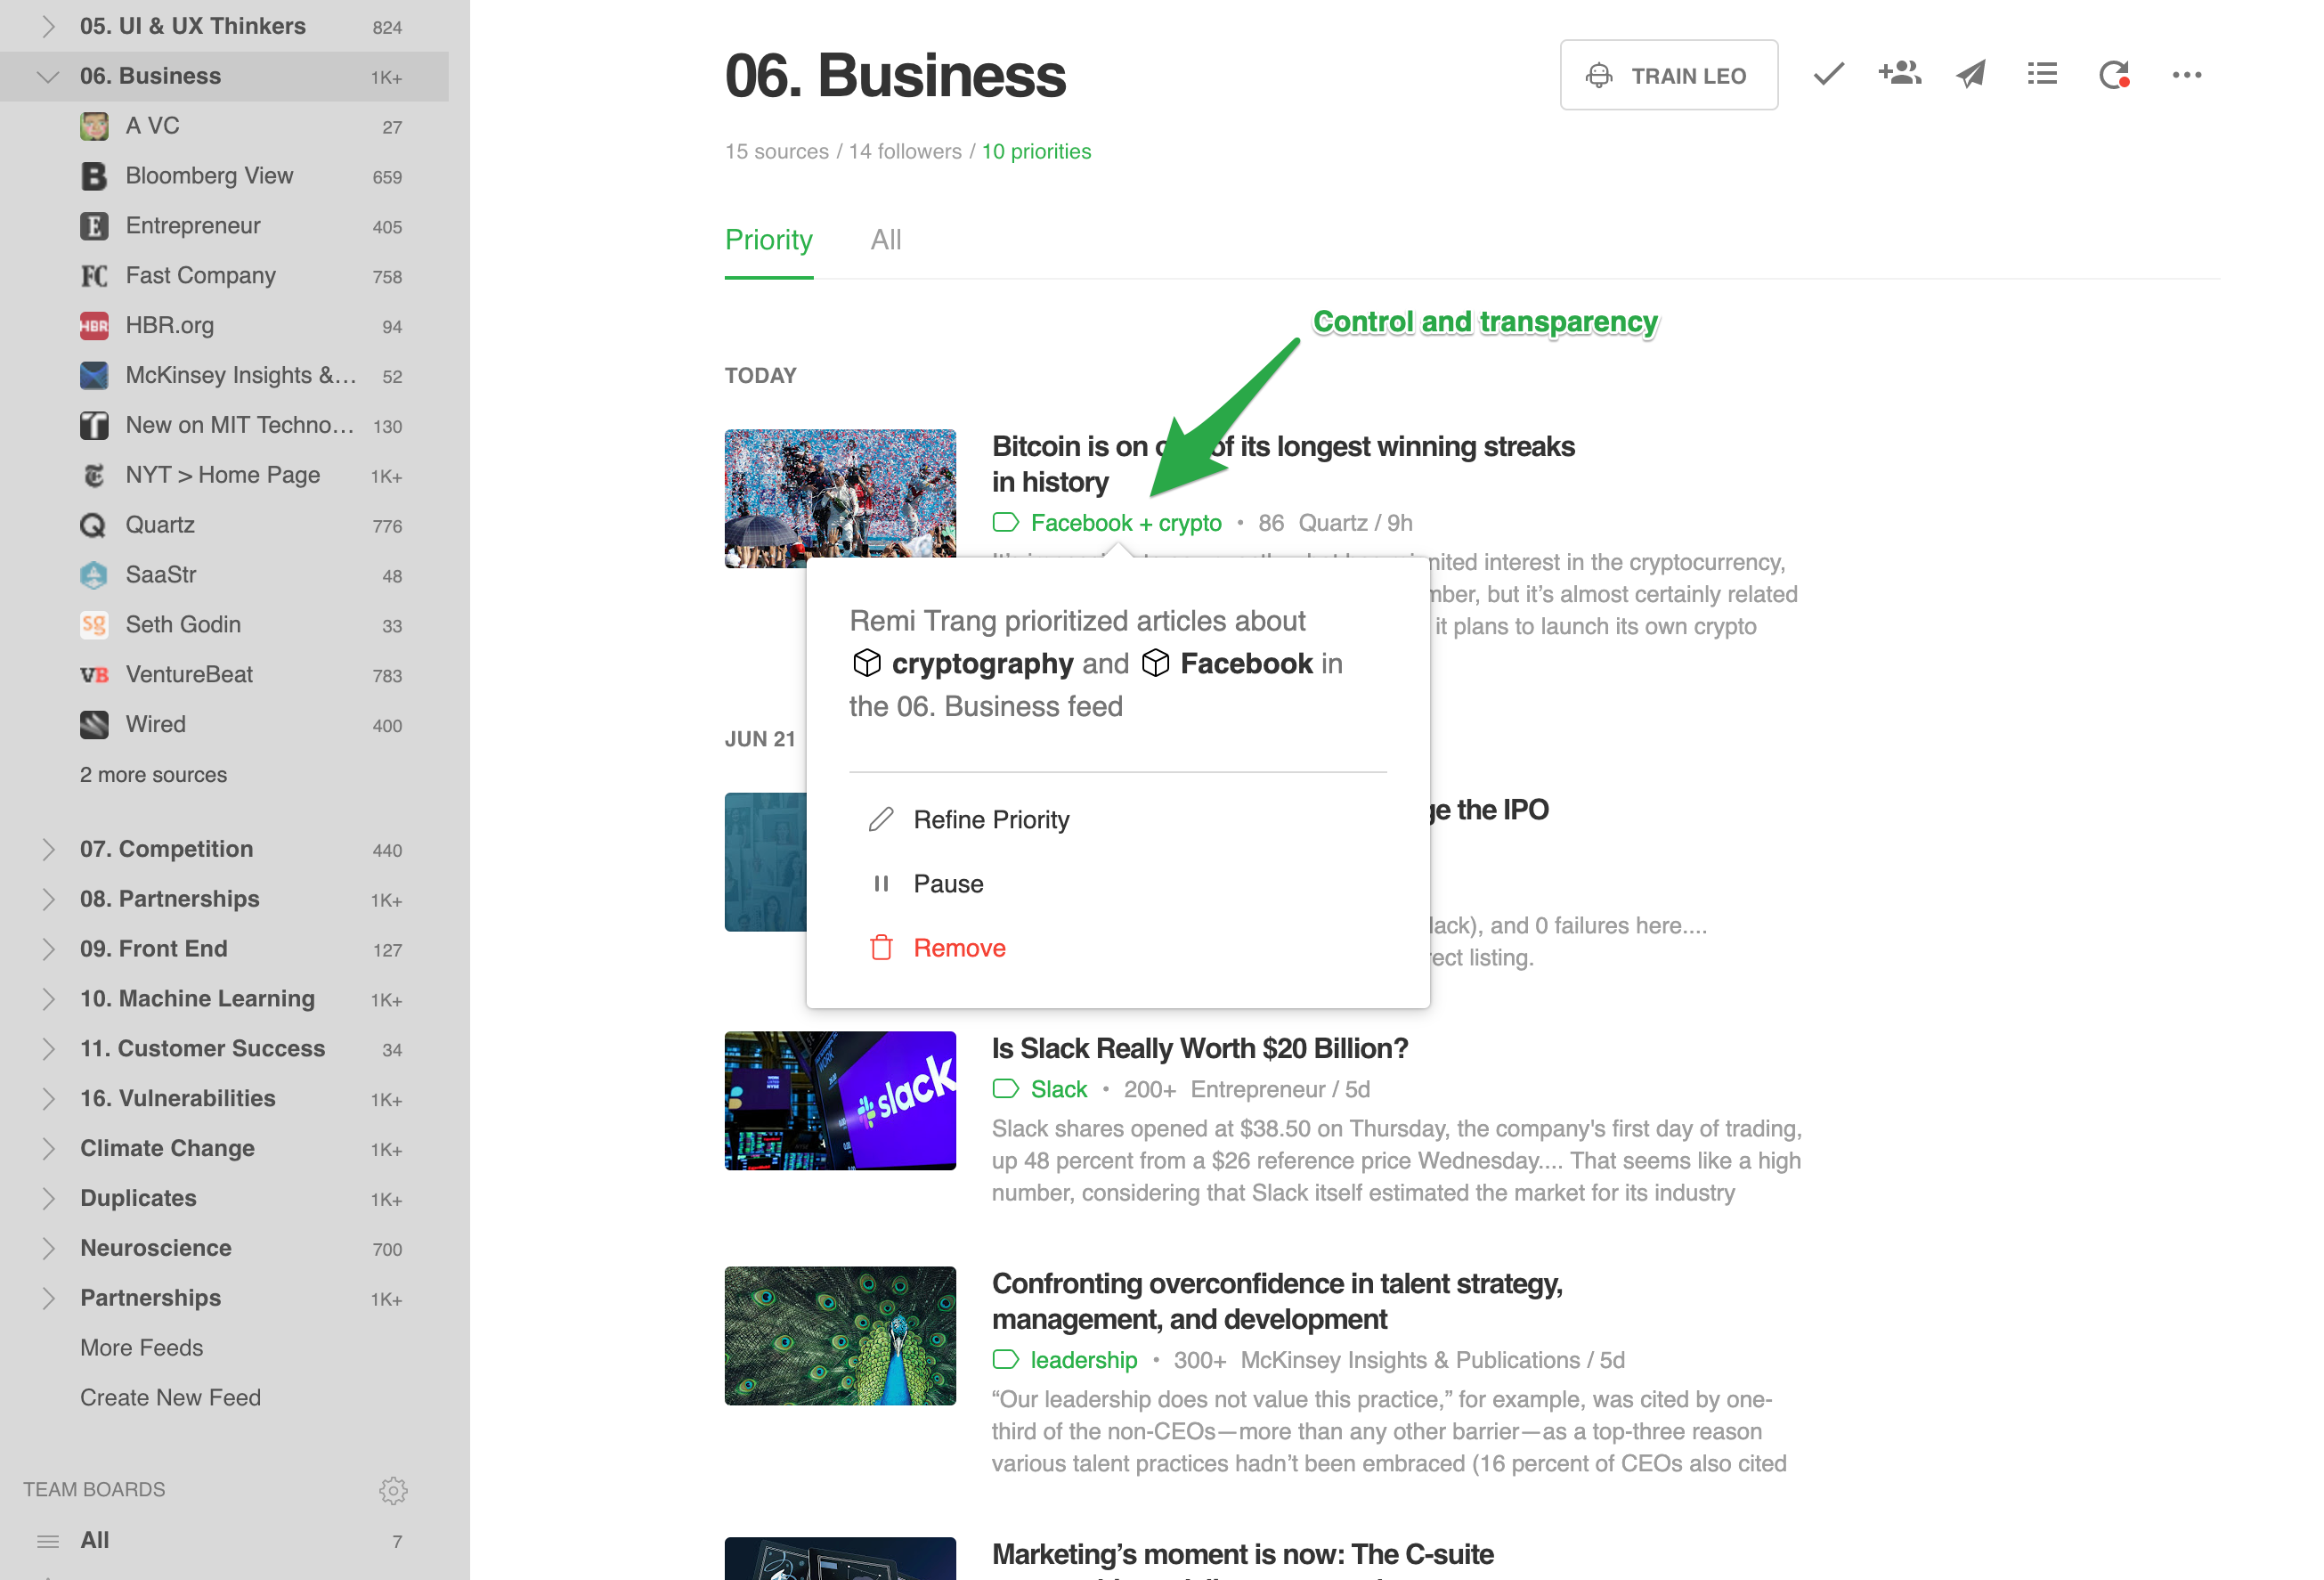The image size is (2324, 1580).
Task: Expand the Climate Change folder
Action: [47, 1149]
